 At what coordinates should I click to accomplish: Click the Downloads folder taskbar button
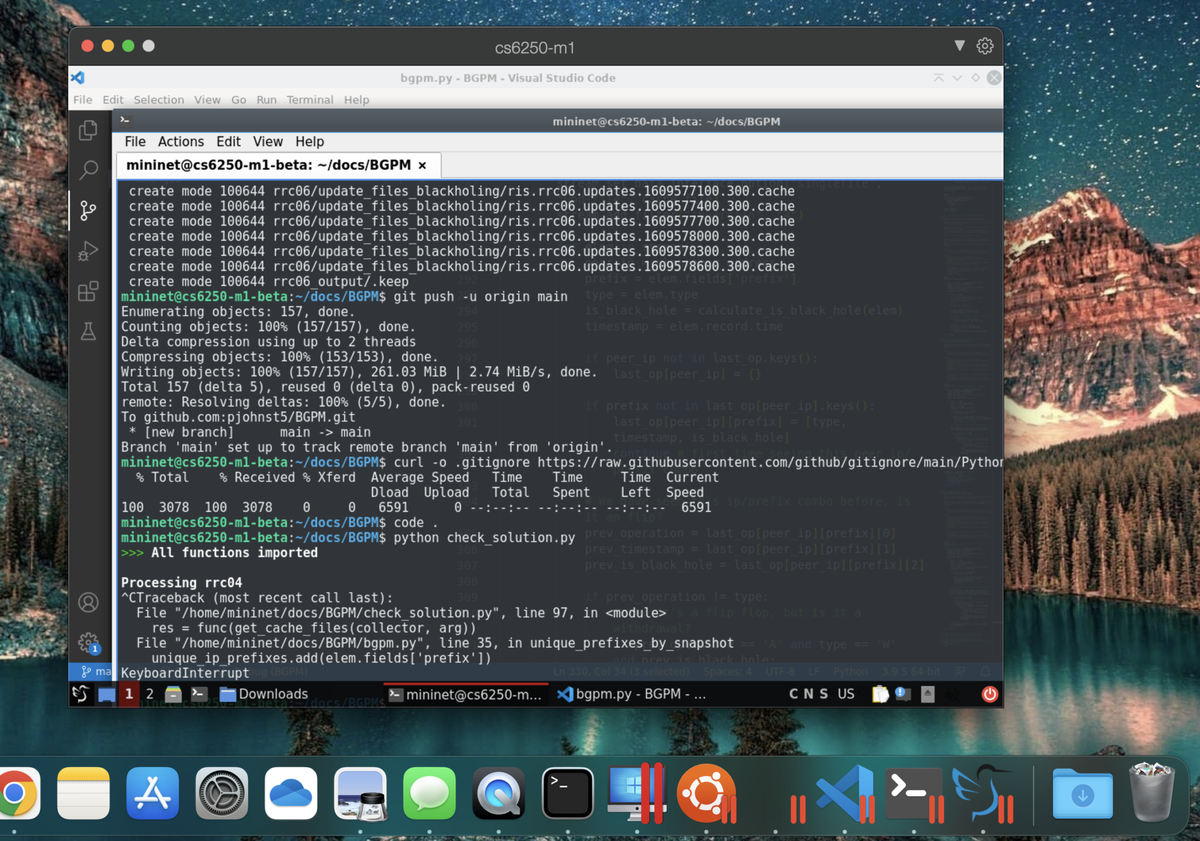264,694
